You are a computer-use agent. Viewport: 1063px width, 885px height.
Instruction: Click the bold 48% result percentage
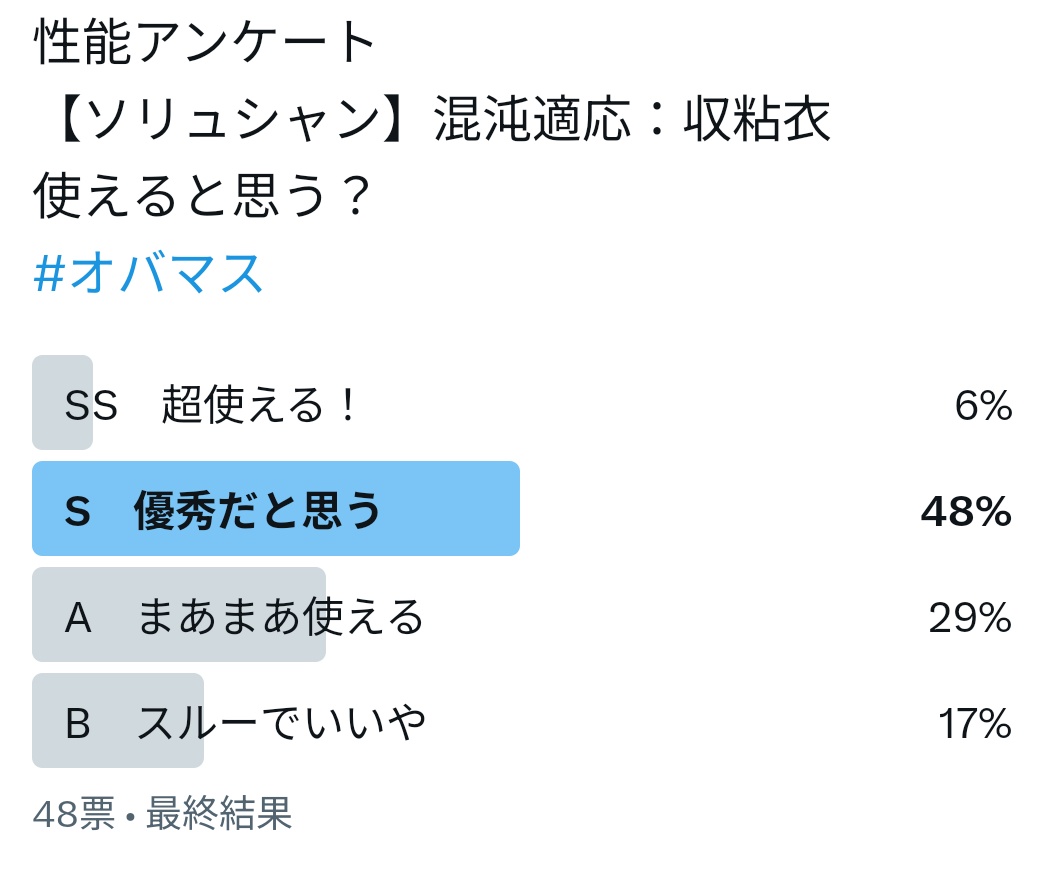point(965,512)
